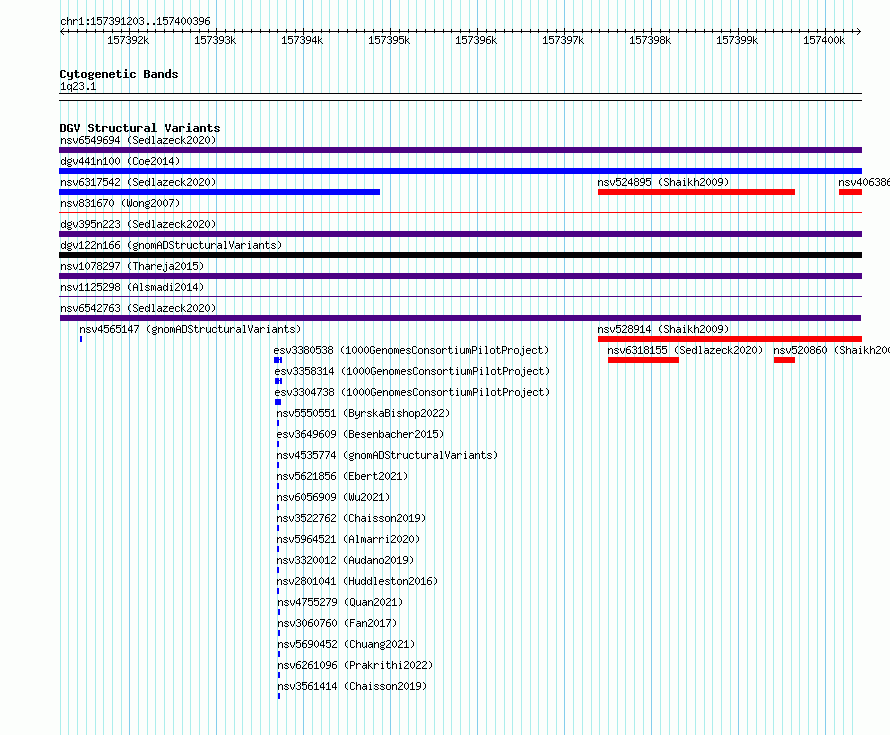Click the 157399k ruler tick label

point(737,40)
